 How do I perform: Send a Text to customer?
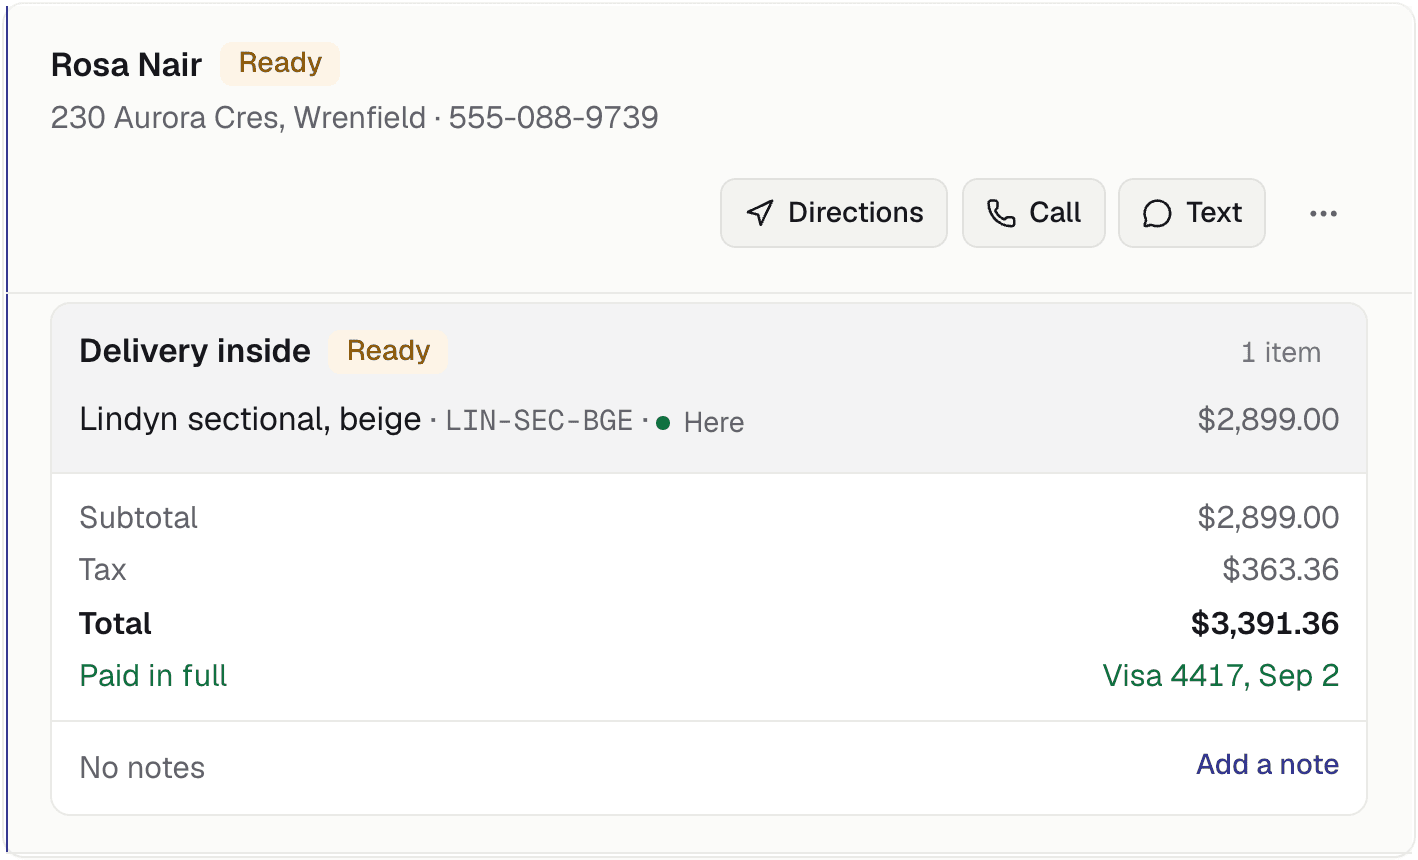pyautogui.click(x=1192, y=213)
